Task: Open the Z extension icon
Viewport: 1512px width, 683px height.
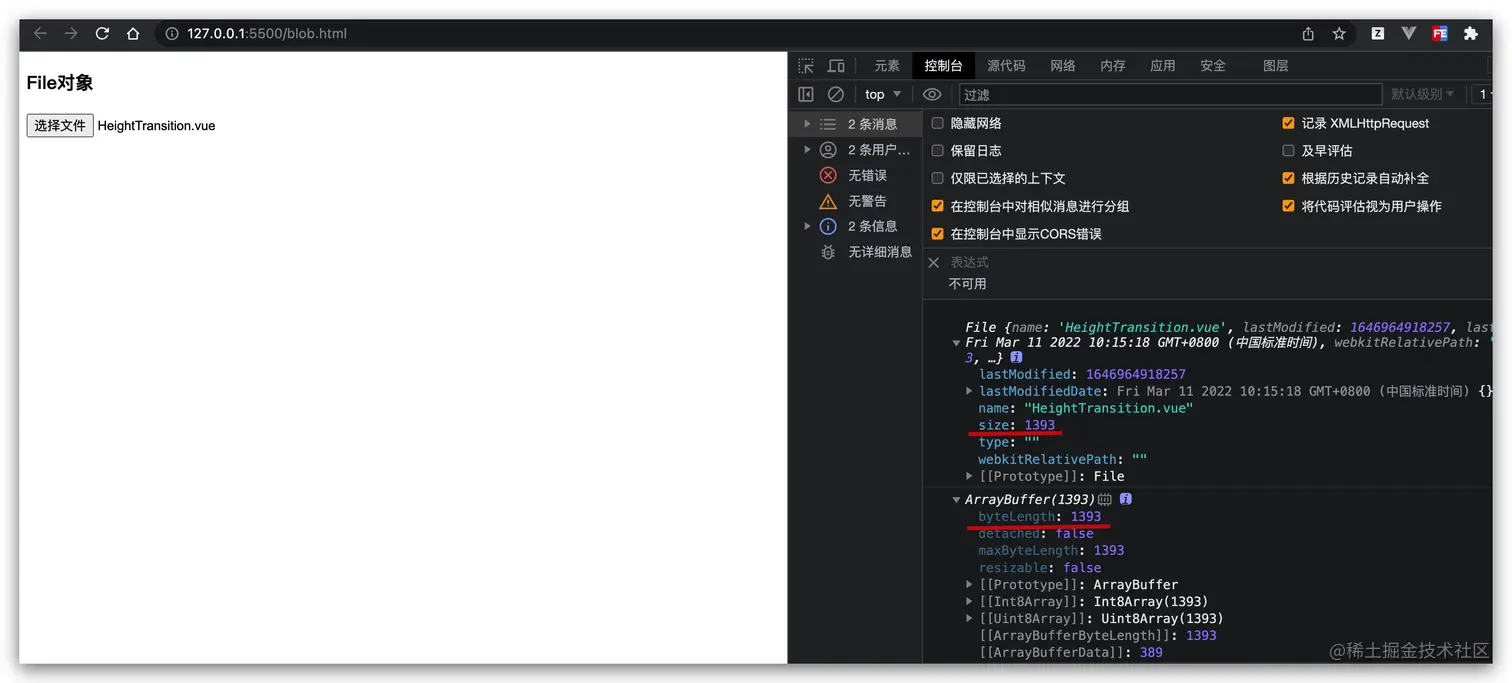Action: pyautogui.click(x=1378, y=33)
